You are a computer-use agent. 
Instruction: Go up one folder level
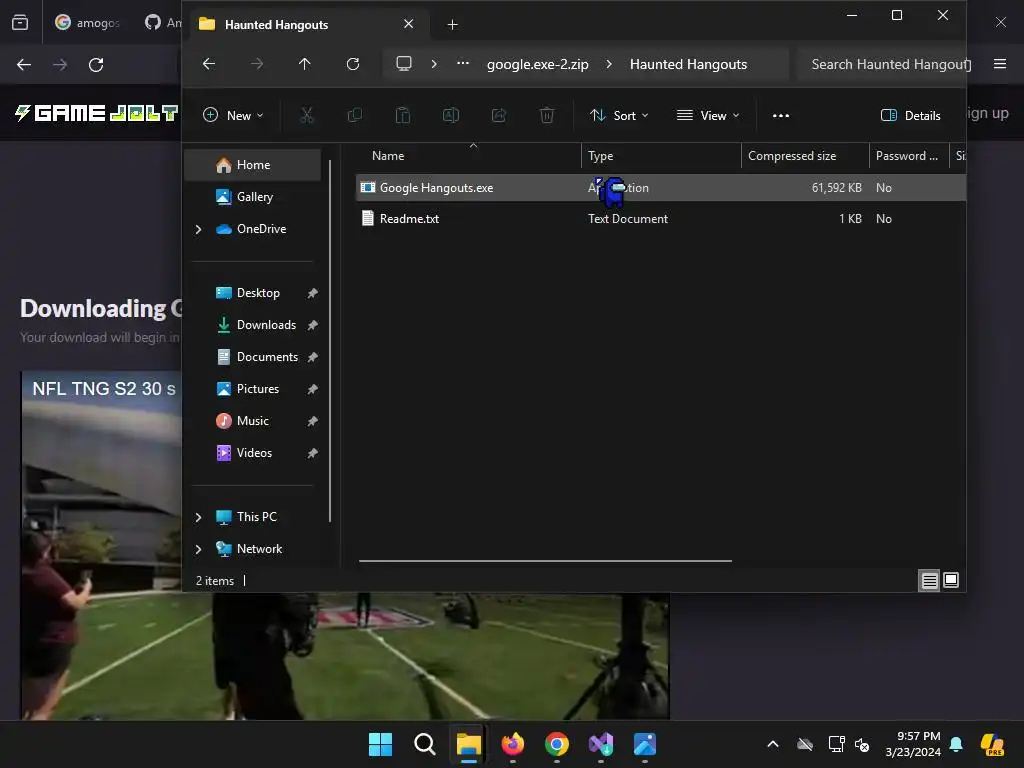pyautogui.click(x=304, y=64)
